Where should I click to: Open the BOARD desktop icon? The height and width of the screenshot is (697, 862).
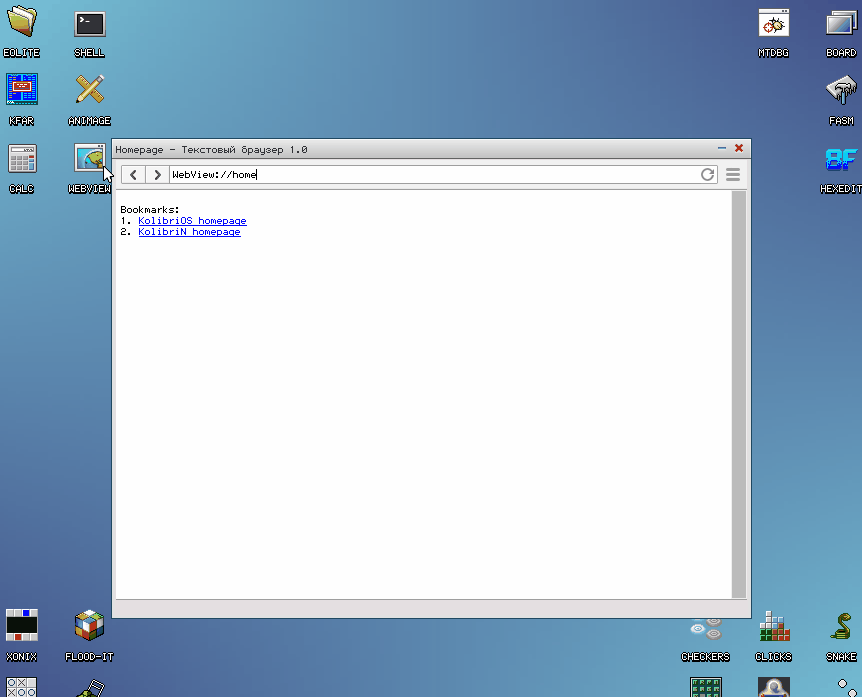[x=840, y=24]
